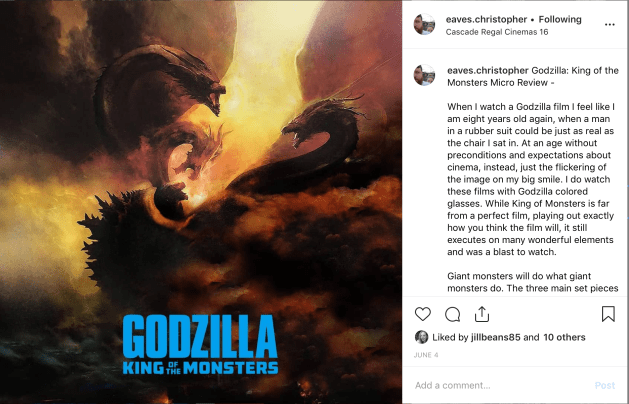
Task: Save the post with the bookmark icon
Action: click(608, 314)
